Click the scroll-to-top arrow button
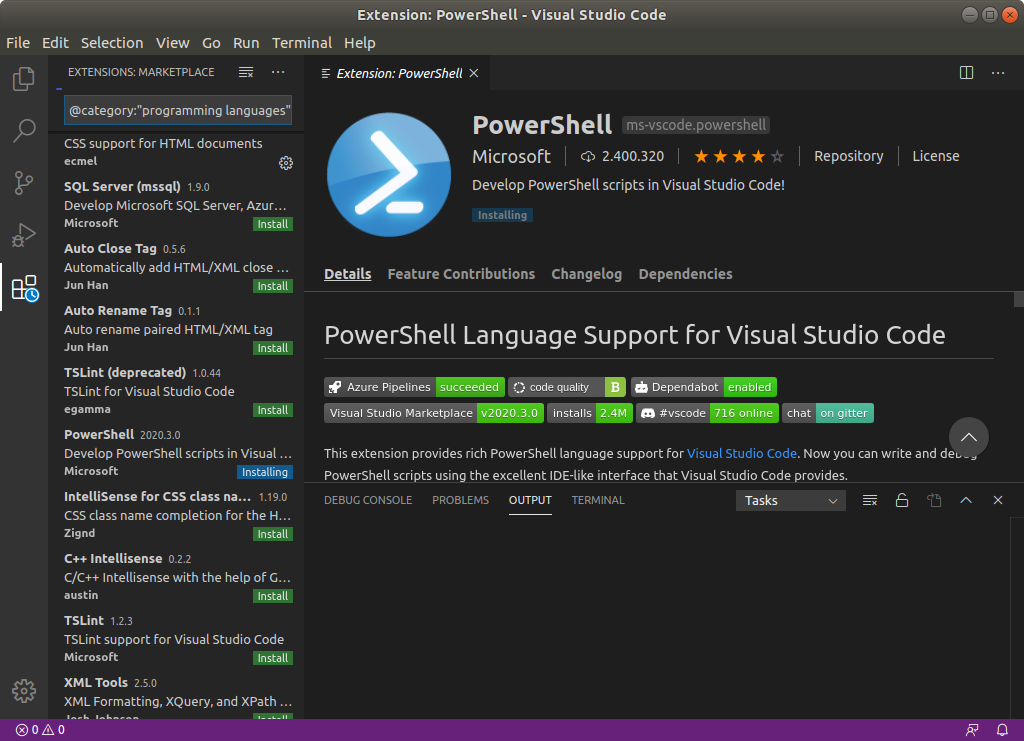Image resolution: width=1024 pixels, height=741 pixels. coord(968,437)
